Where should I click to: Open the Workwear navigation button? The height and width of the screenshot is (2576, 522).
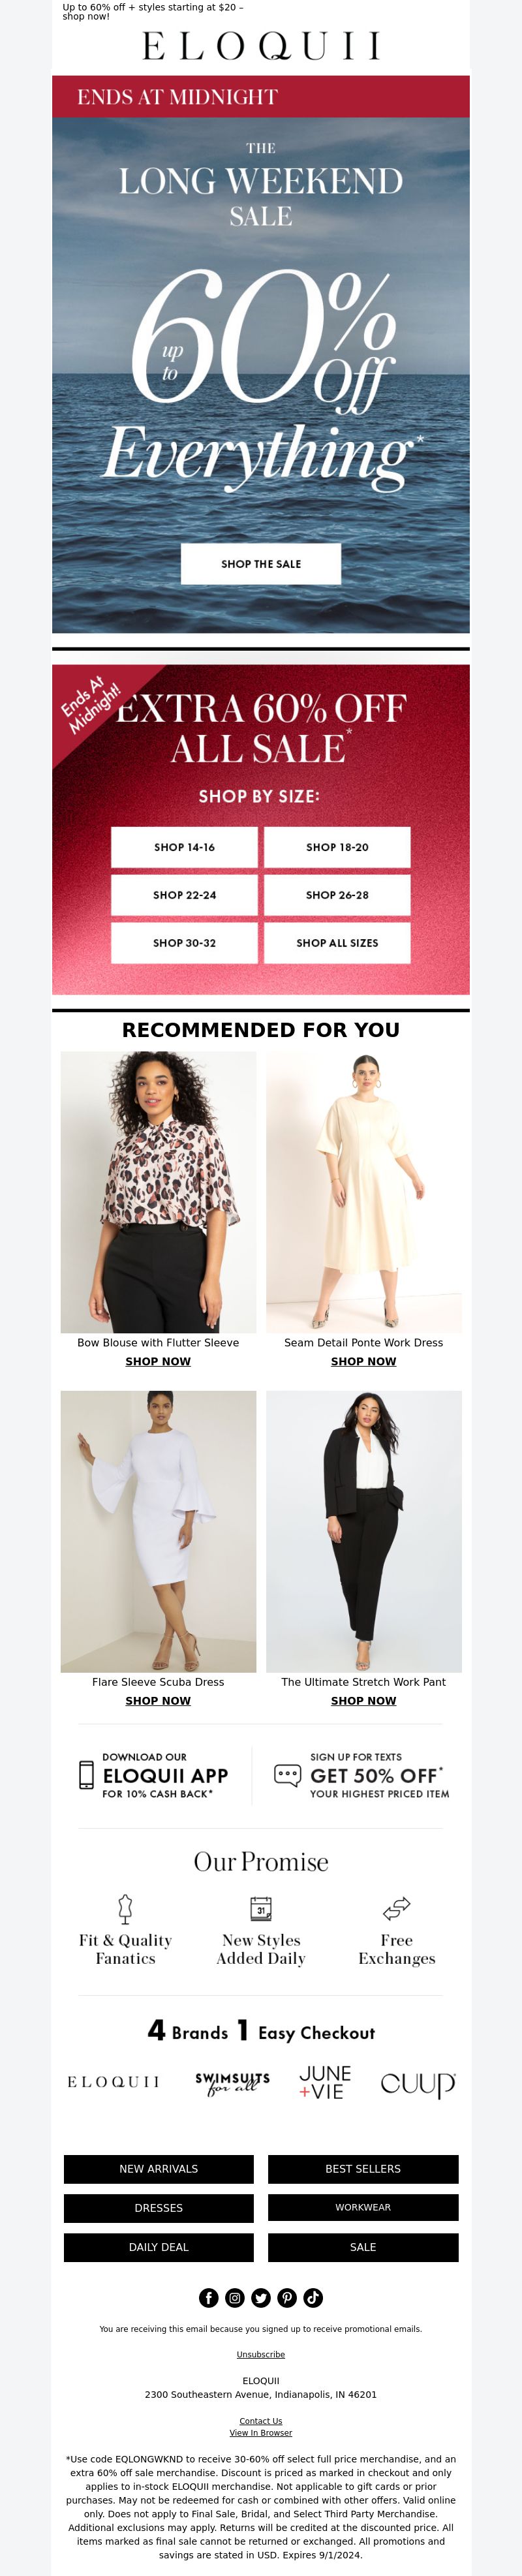pyautogui.click(x=363, y=2208)
